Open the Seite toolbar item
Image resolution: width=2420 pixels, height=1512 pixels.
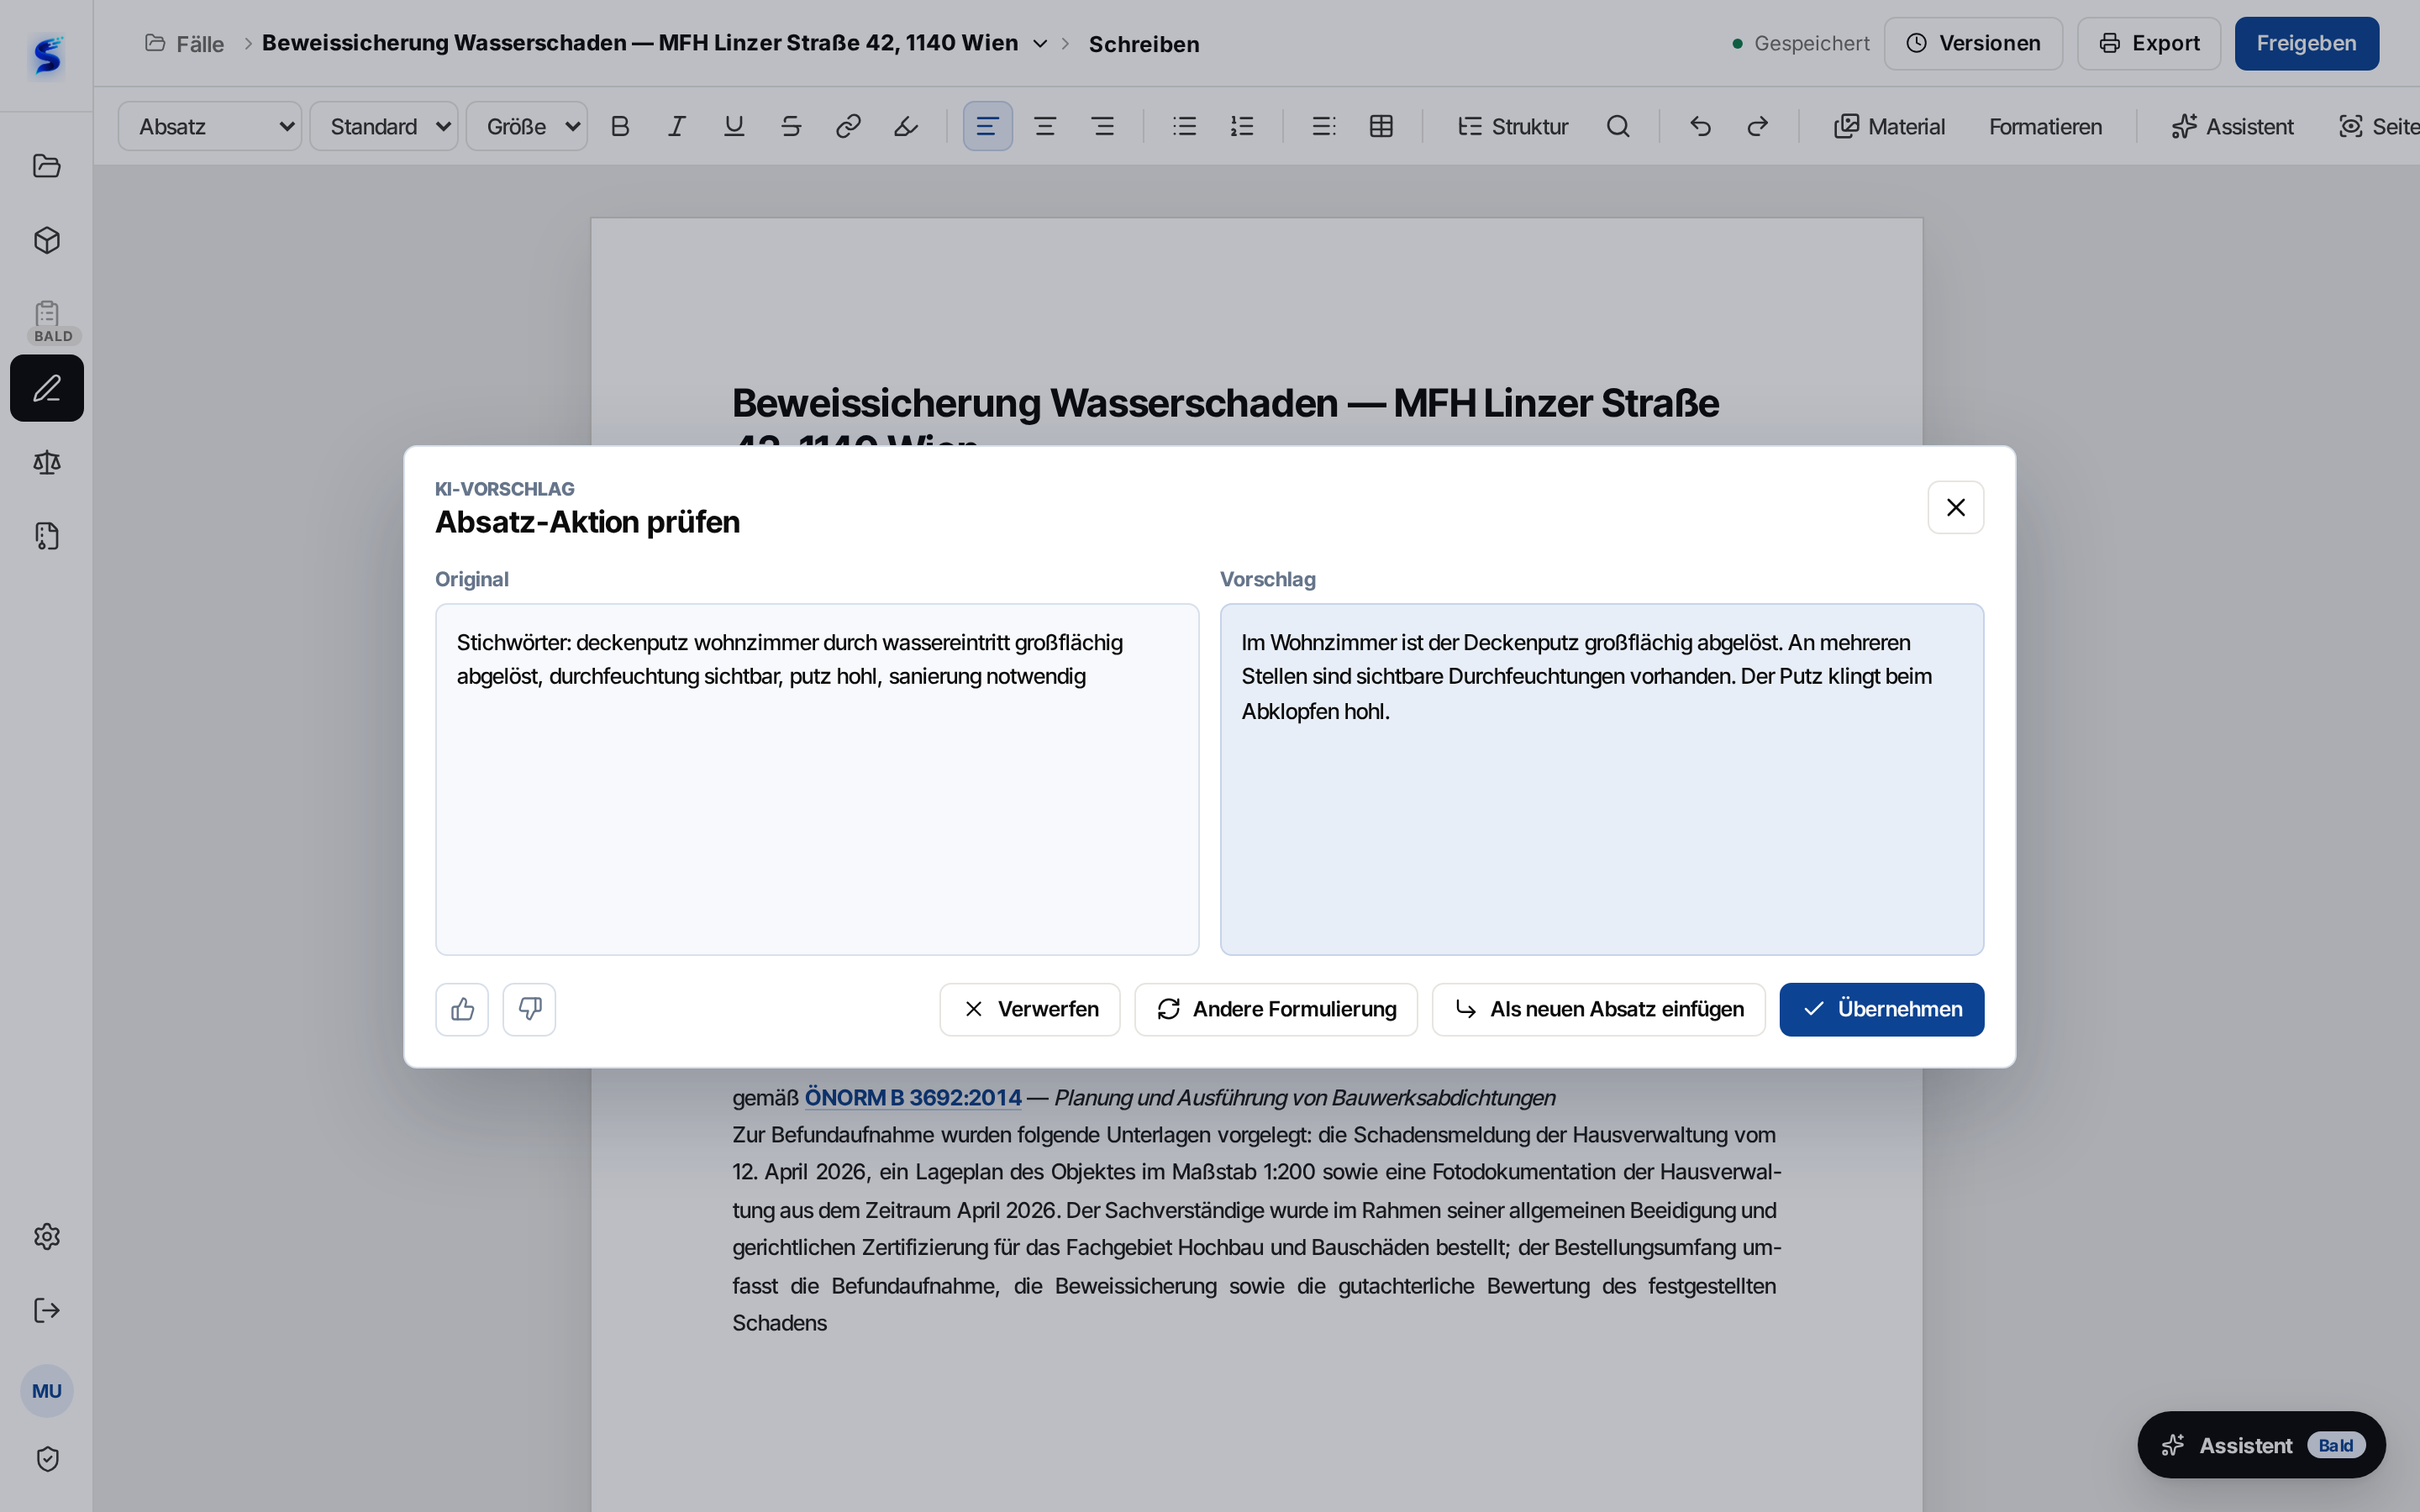pyautogui.click(x=2378, y=126)
